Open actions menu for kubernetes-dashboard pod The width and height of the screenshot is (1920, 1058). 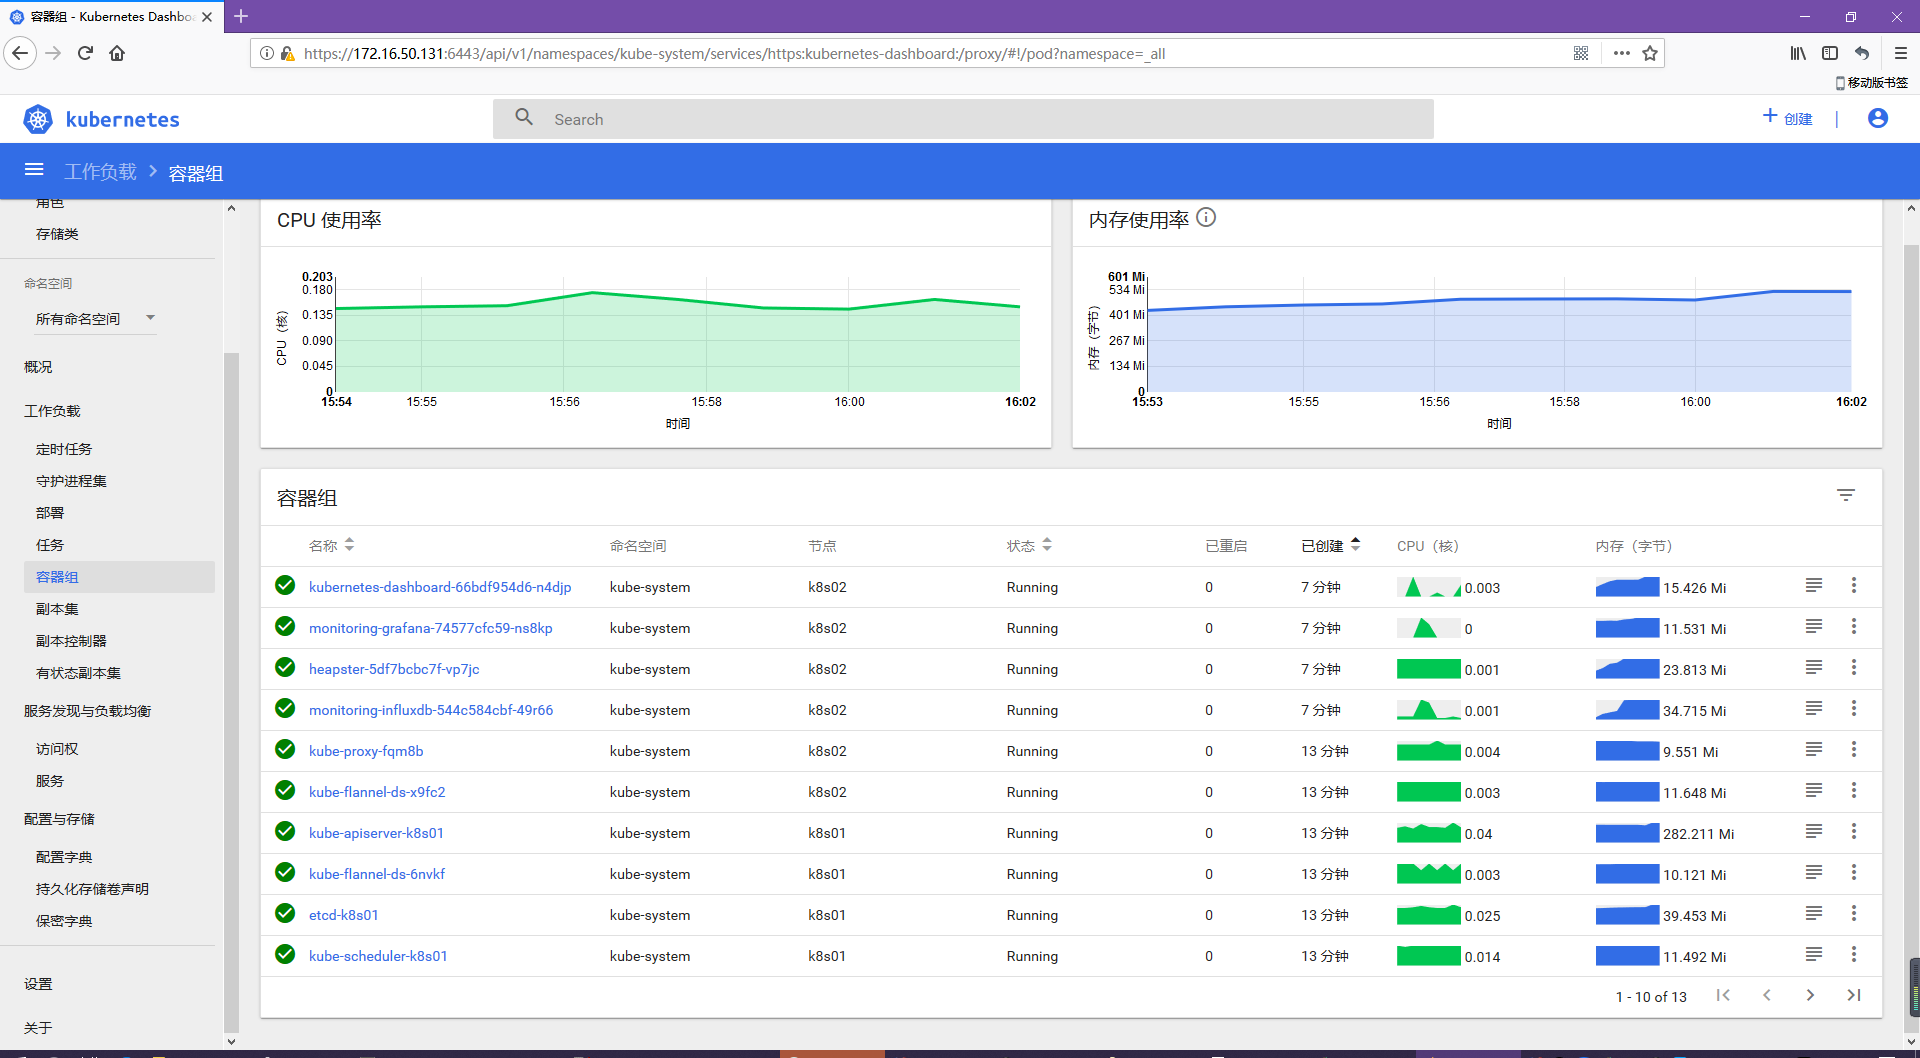[x=1854, y=585]
